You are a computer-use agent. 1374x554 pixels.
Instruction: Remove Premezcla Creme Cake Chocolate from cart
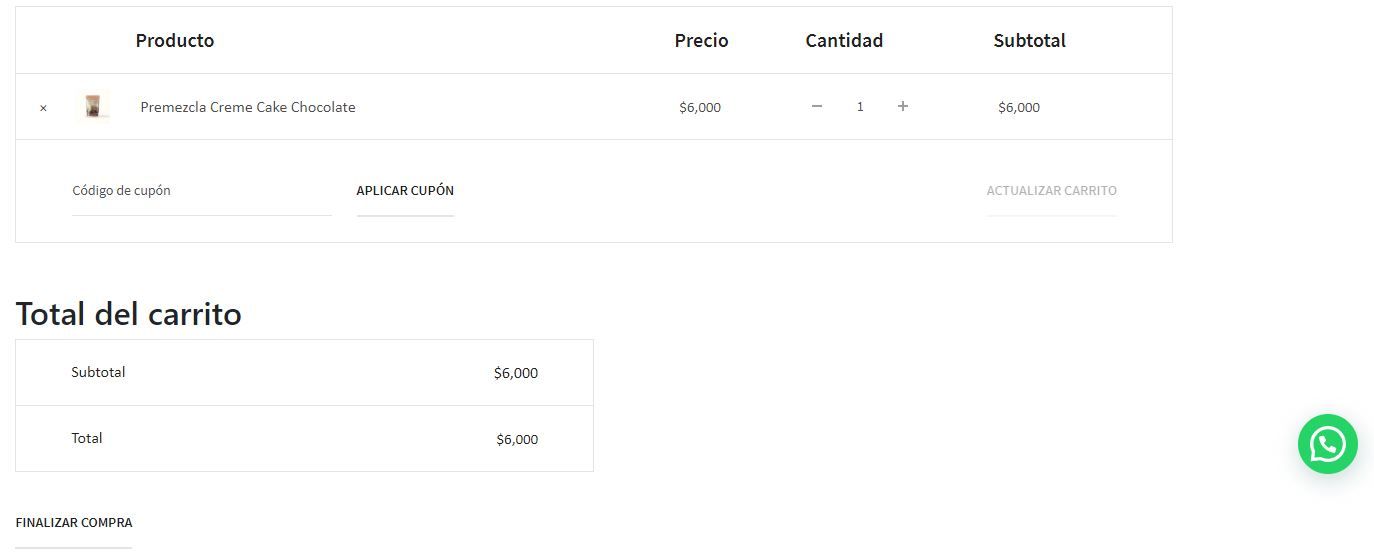[x=43, y=108]
